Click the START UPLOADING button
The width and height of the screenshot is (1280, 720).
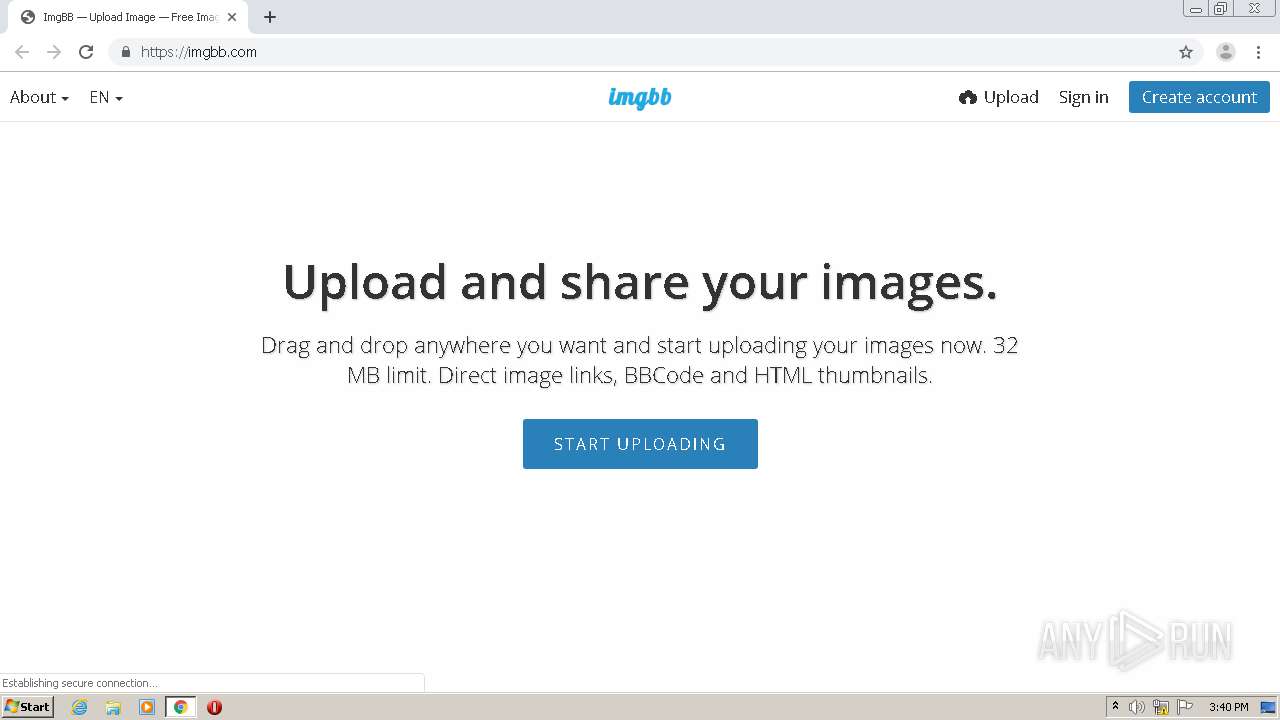640,444
